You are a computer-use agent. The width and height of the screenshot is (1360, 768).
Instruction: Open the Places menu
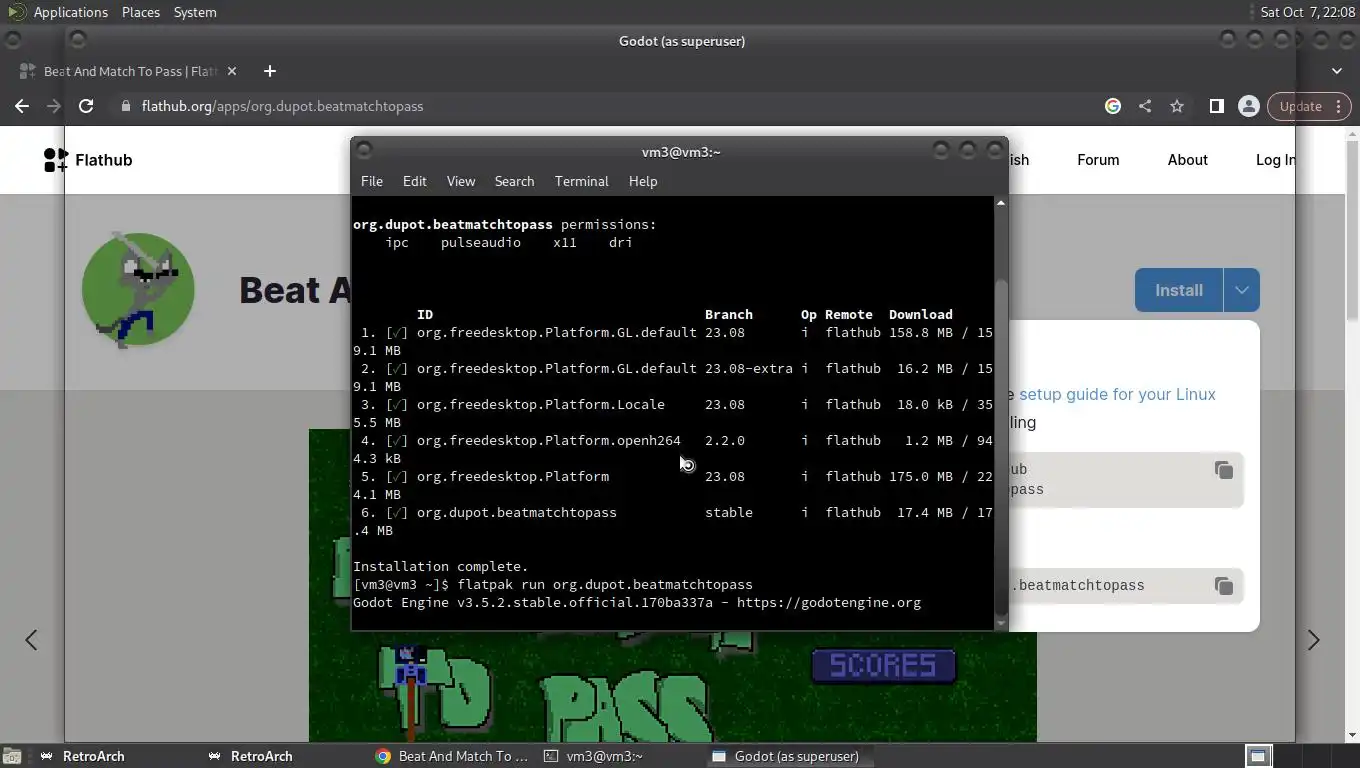click(140, 12)
